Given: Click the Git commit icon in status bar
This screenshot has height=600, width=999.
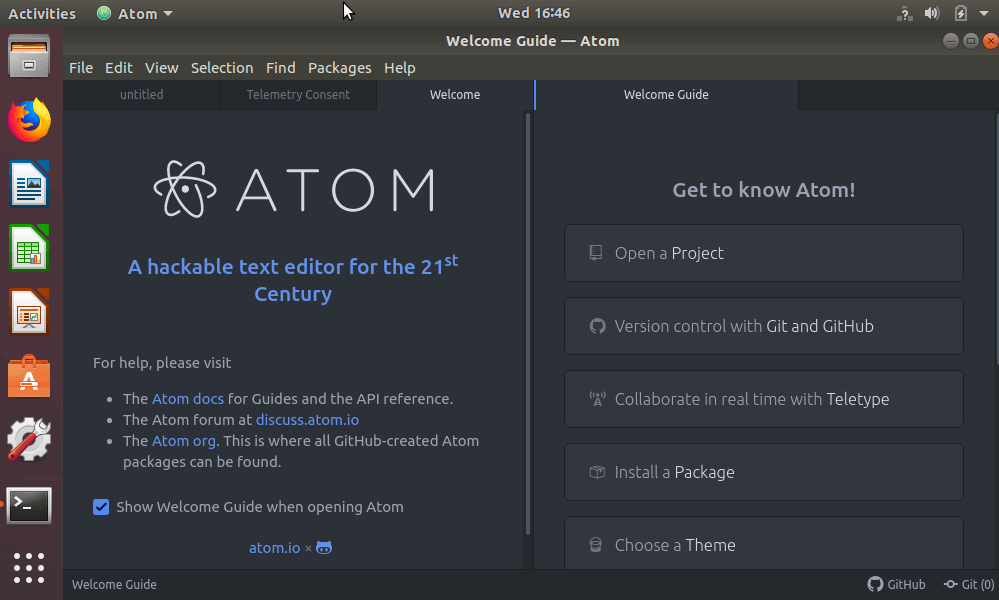Looking at the screenshot, I should [x=951, y=584].
